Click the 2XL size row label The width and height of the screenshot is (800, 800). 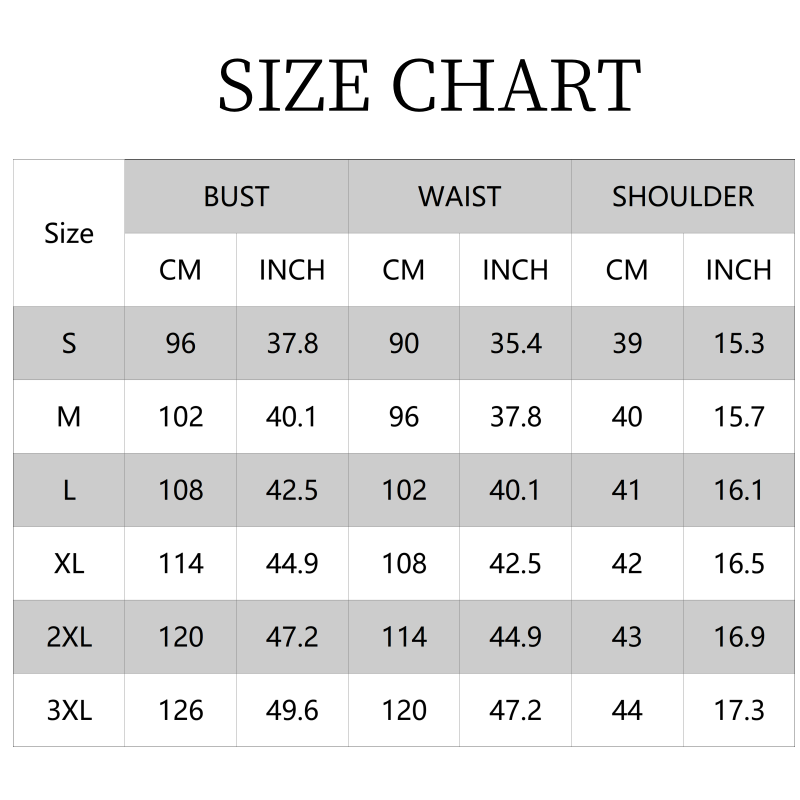(69, 637)
